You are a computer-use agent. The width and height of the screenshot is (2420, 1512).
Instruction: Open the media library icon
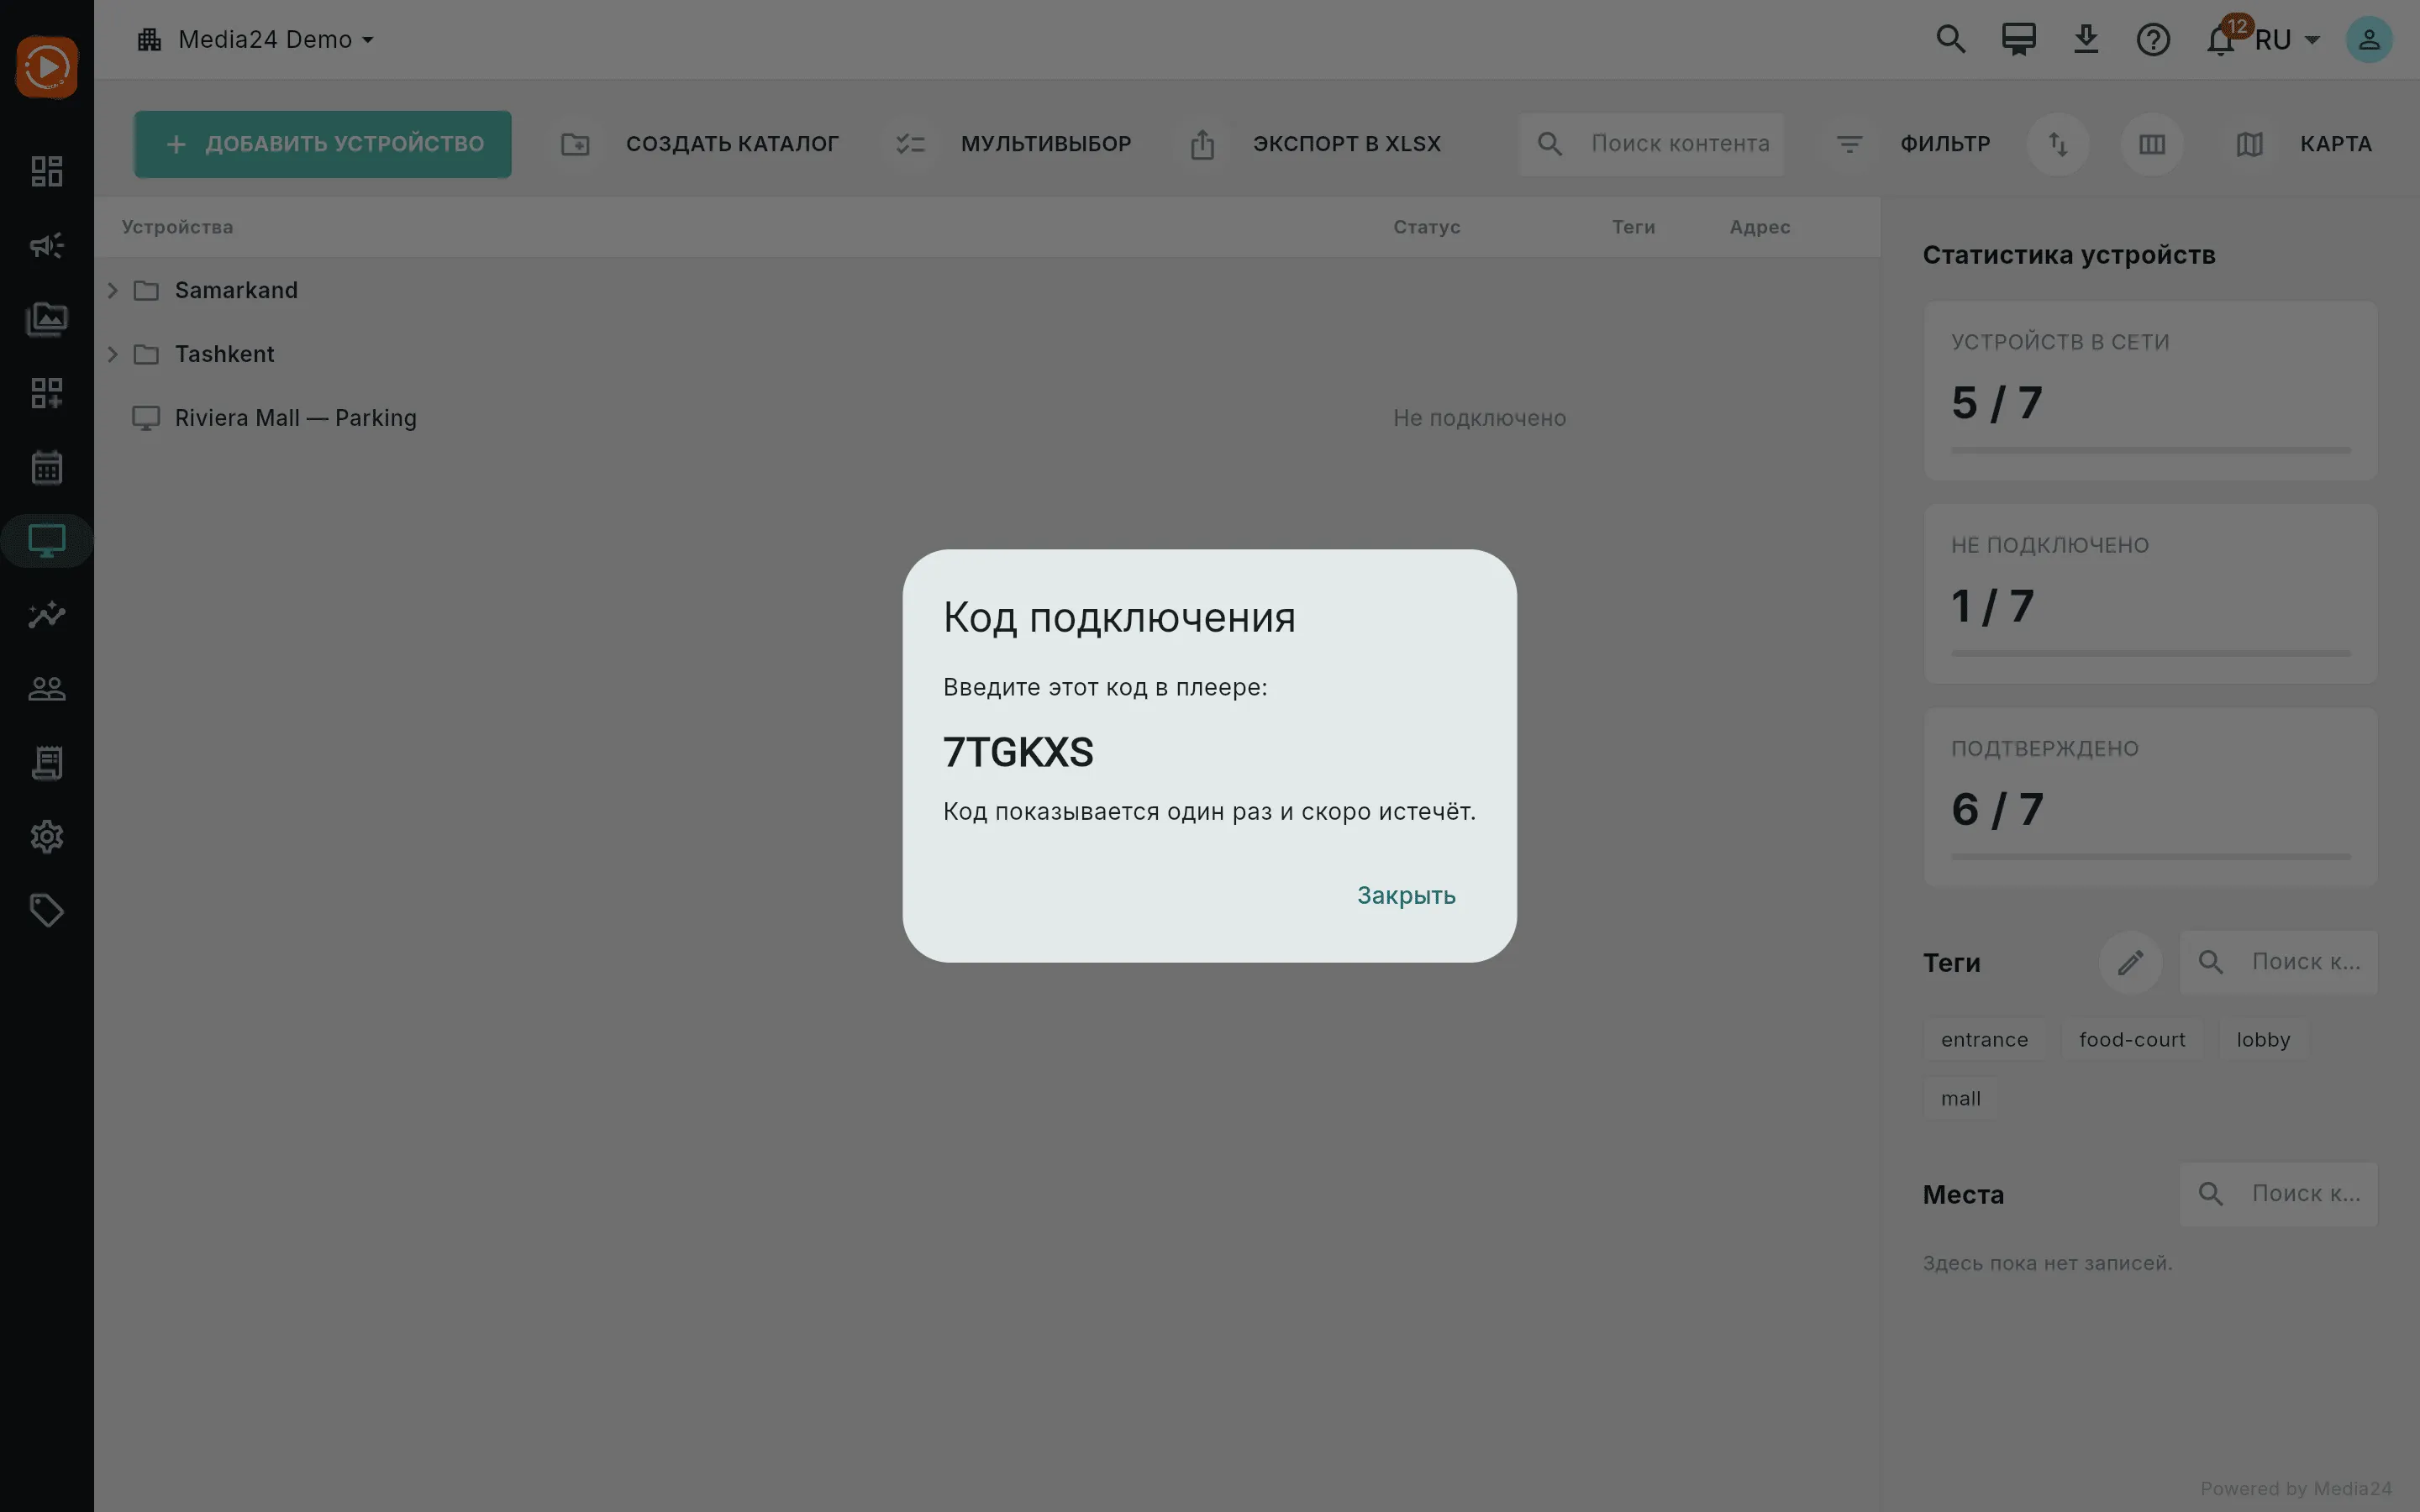pyautogui.click(x=47, y=319)
